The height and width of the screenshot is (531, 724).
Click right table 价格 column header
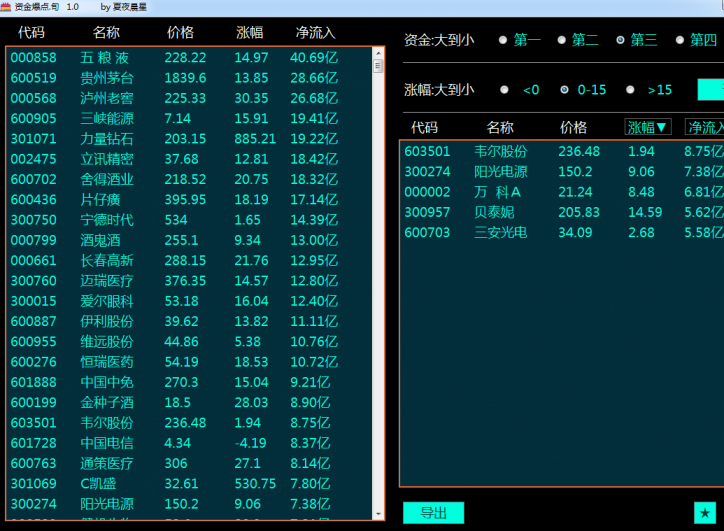pyautogui.click(x=573, y=127)
